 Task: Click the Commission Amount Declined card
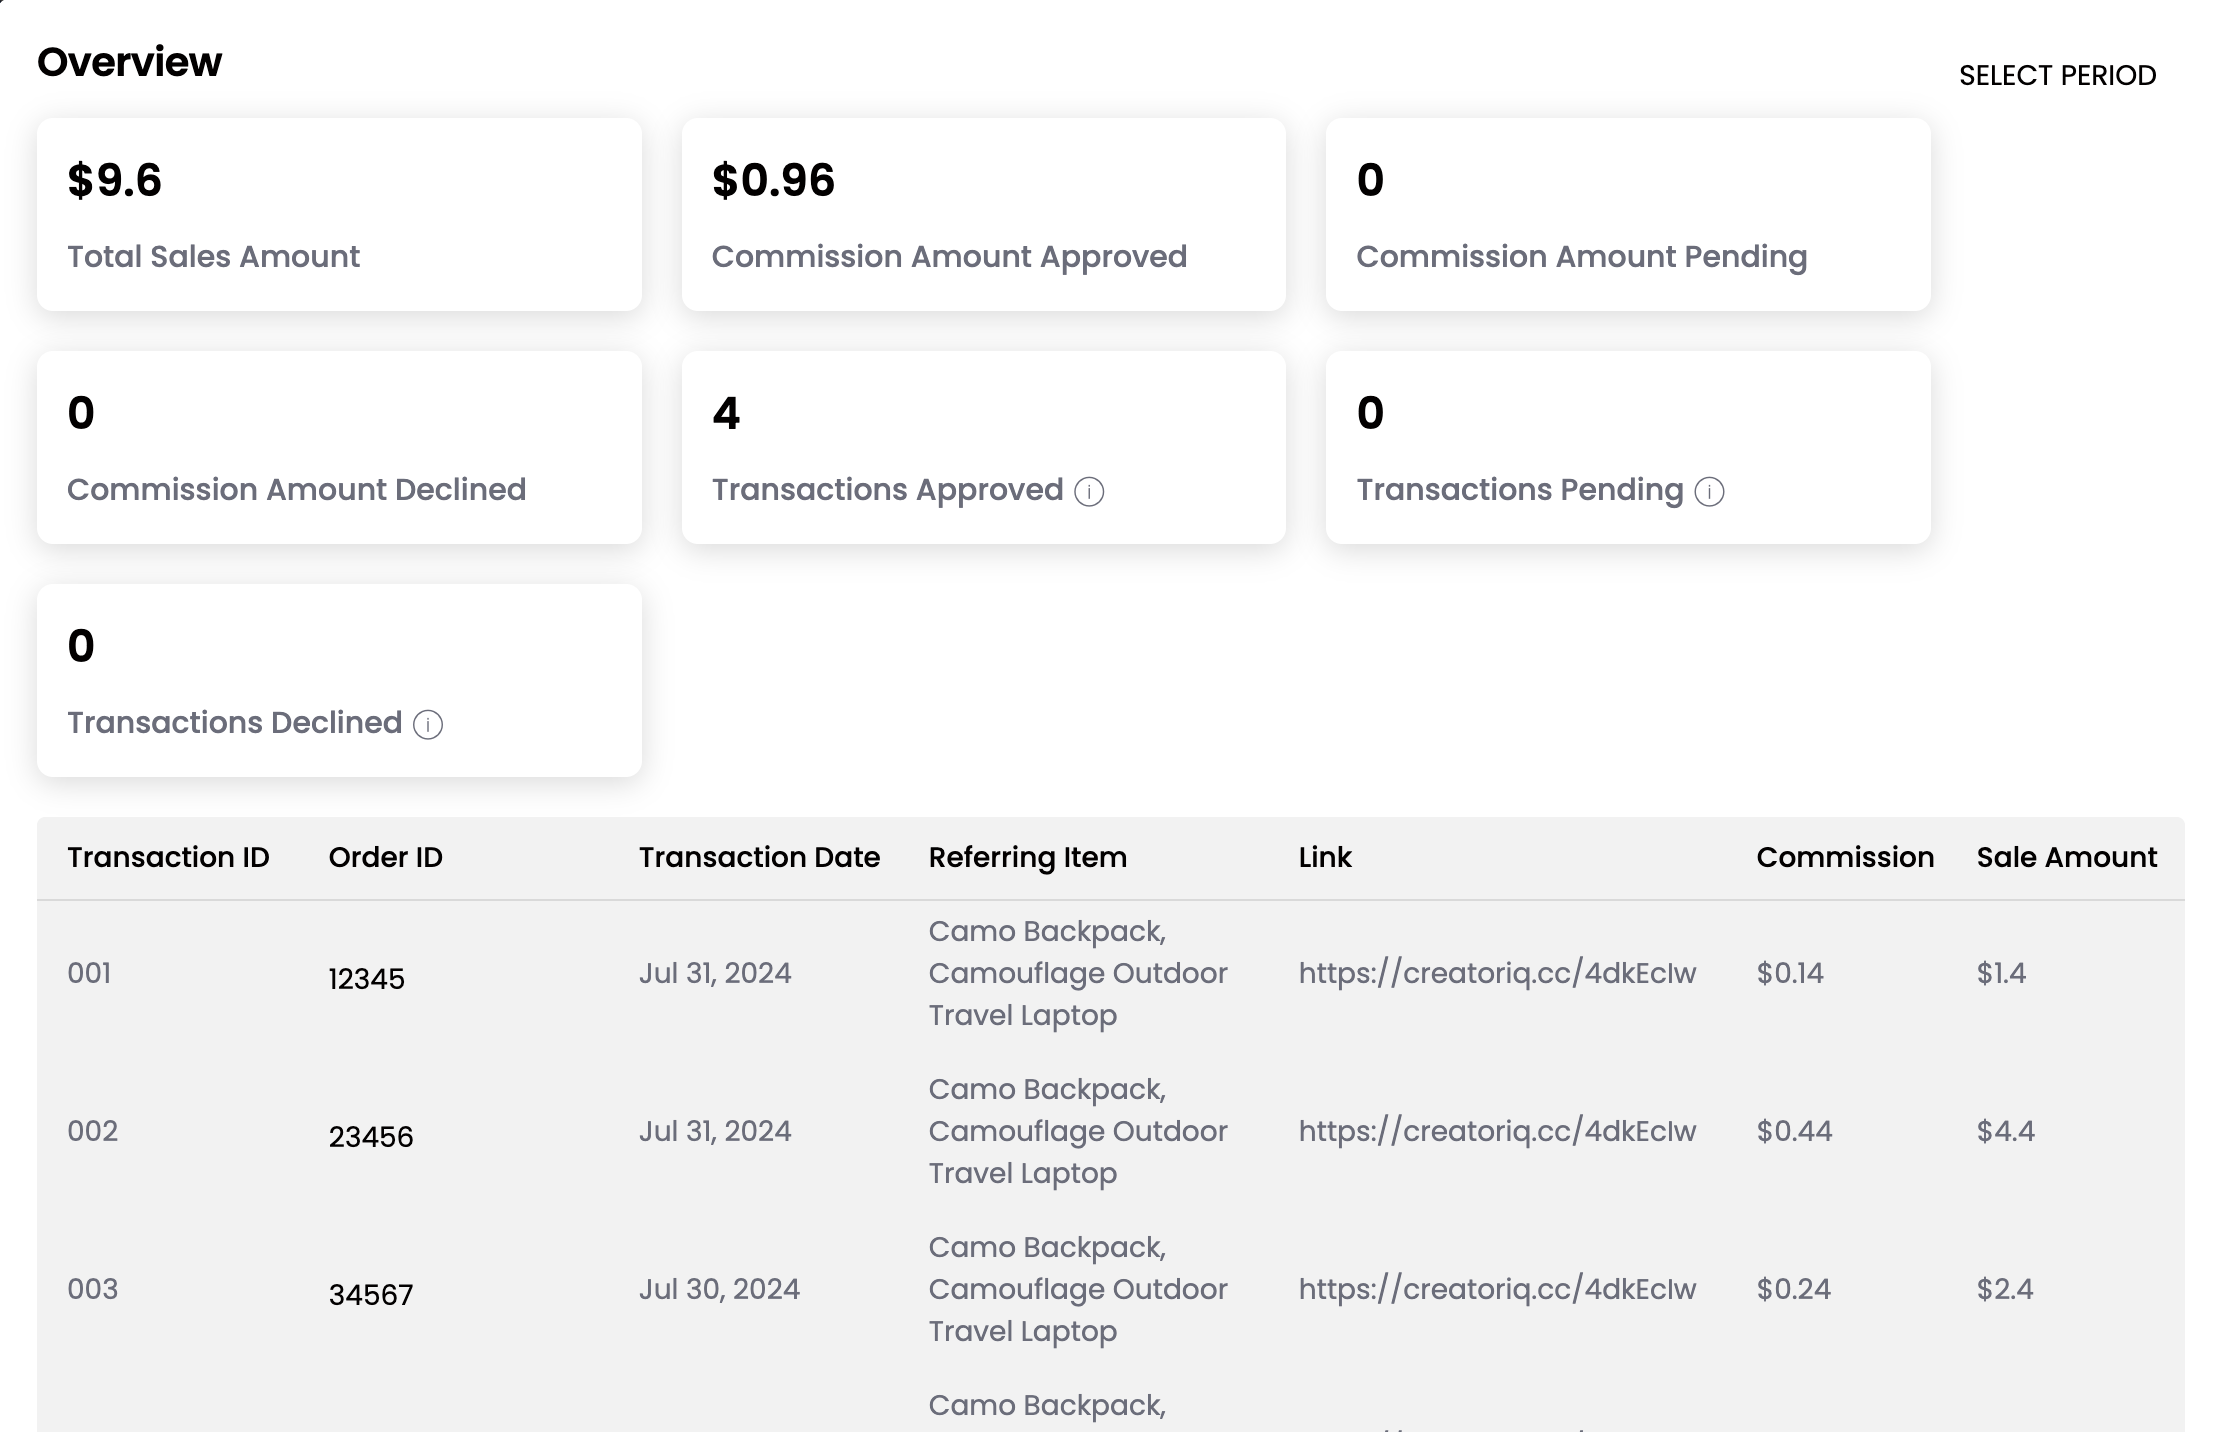339,447
